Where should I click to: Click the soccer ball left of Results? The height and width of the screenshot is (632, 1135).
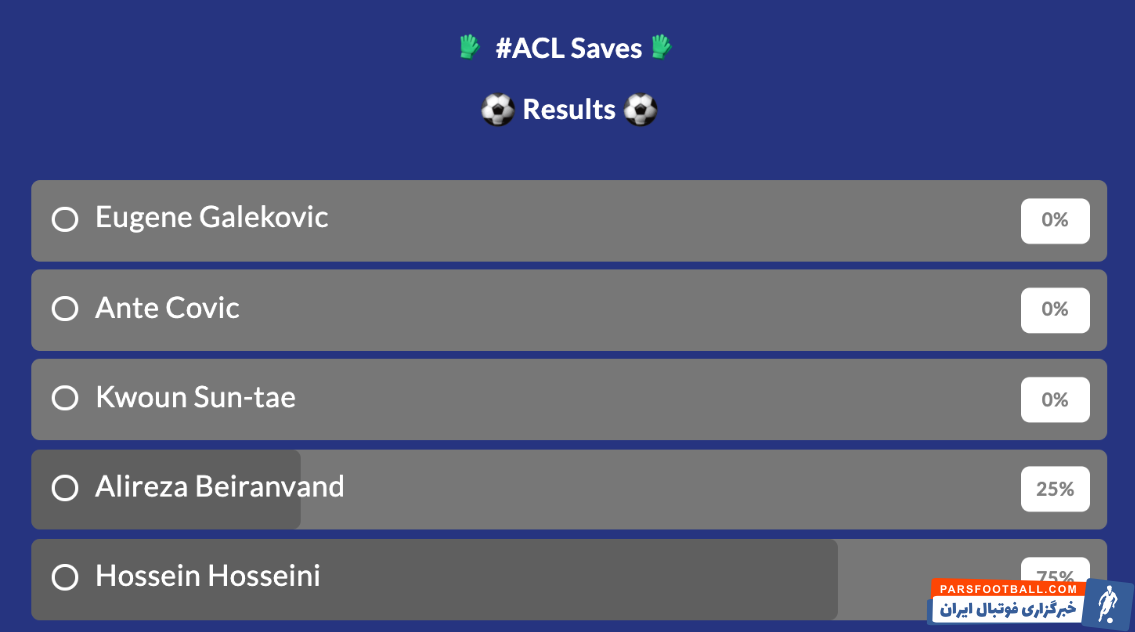tap(497, 110)
